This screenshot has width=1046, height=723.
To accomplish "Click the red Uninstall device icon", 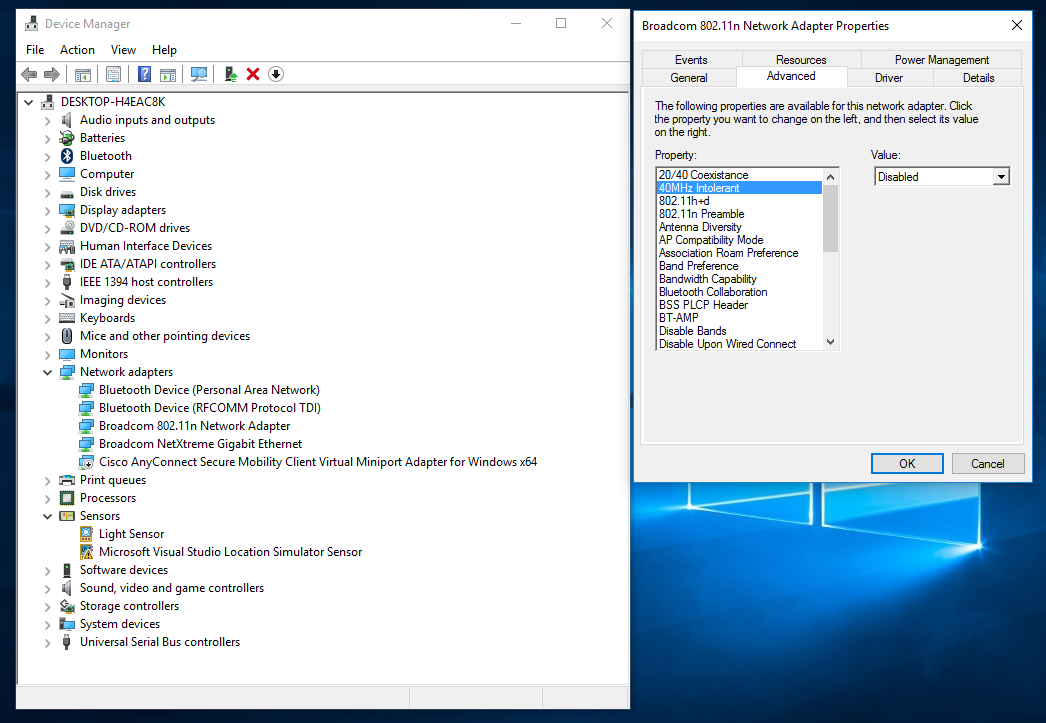I will point(252,74).
